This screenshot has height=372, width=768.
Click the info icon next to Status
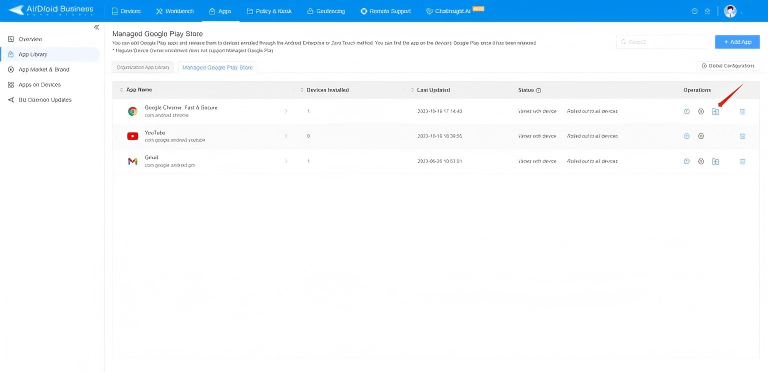(538, 91)
